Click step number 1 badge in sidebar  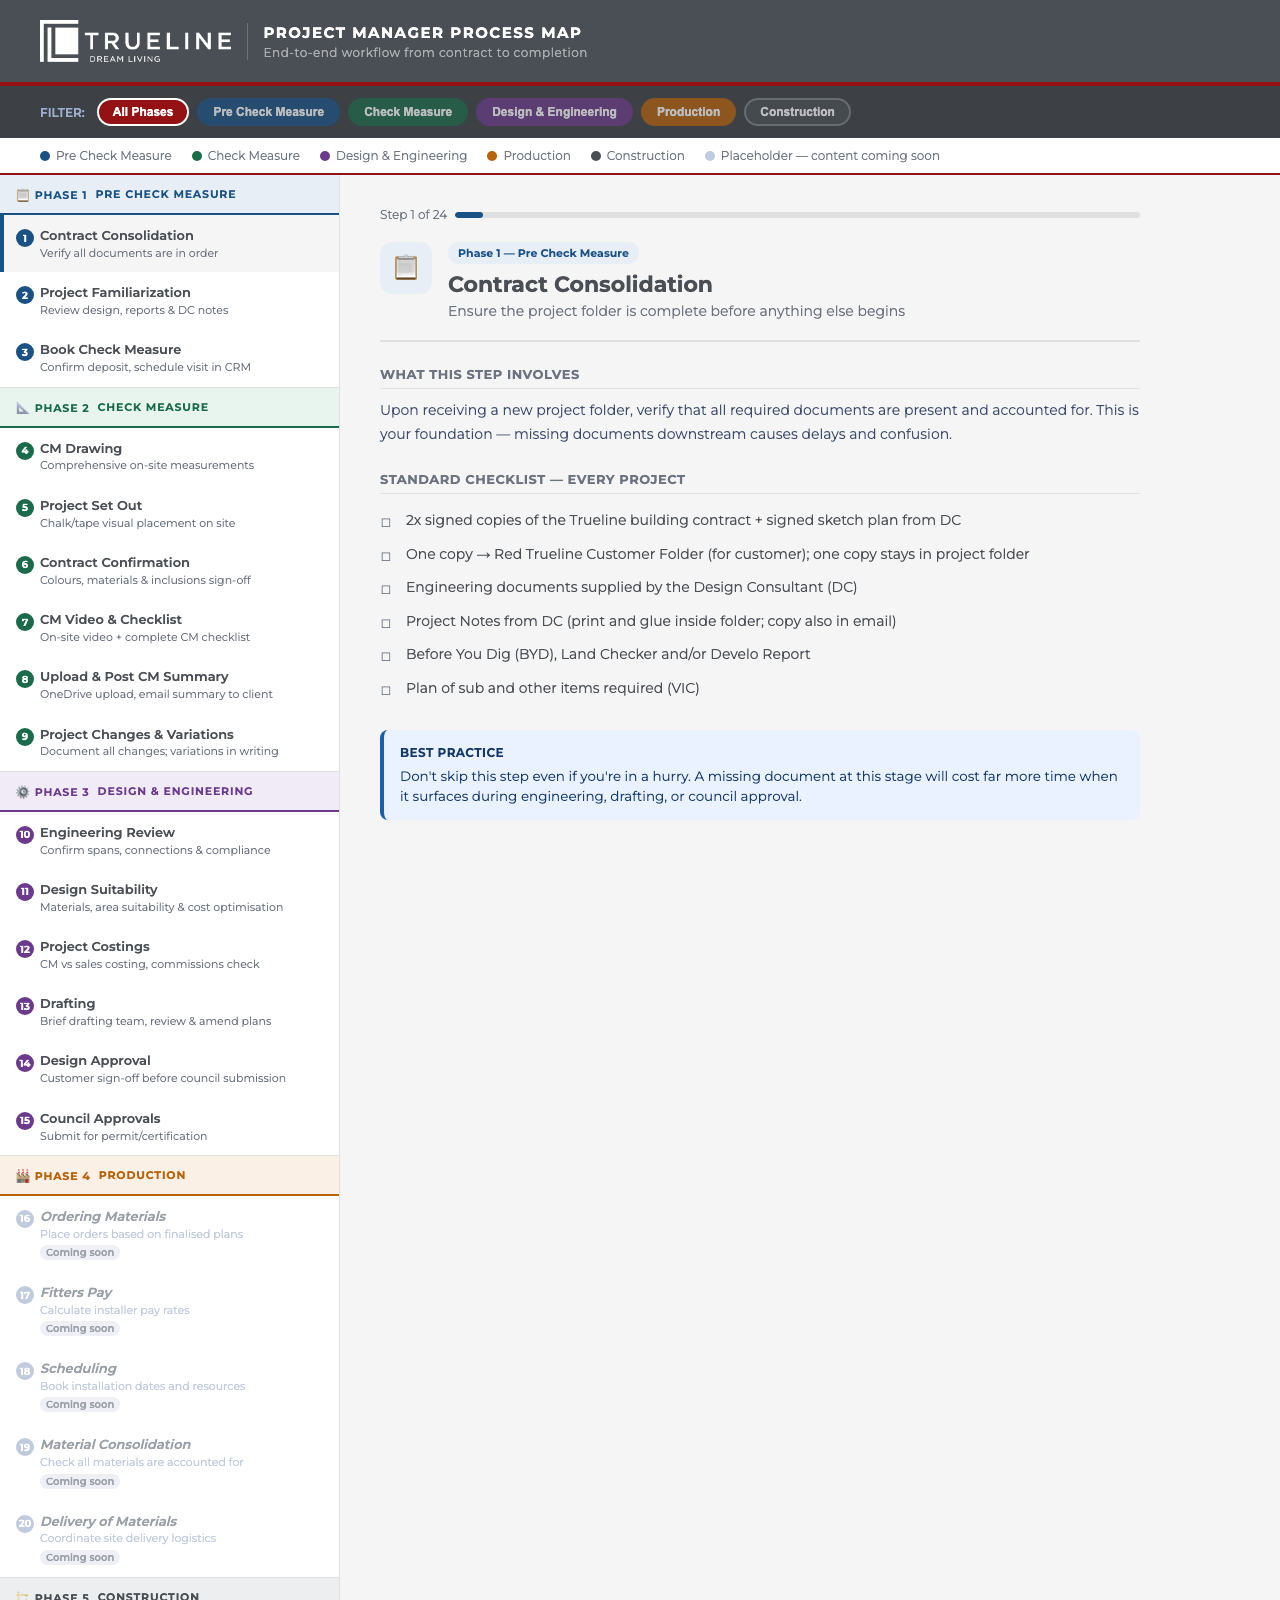tap(25, 238)
